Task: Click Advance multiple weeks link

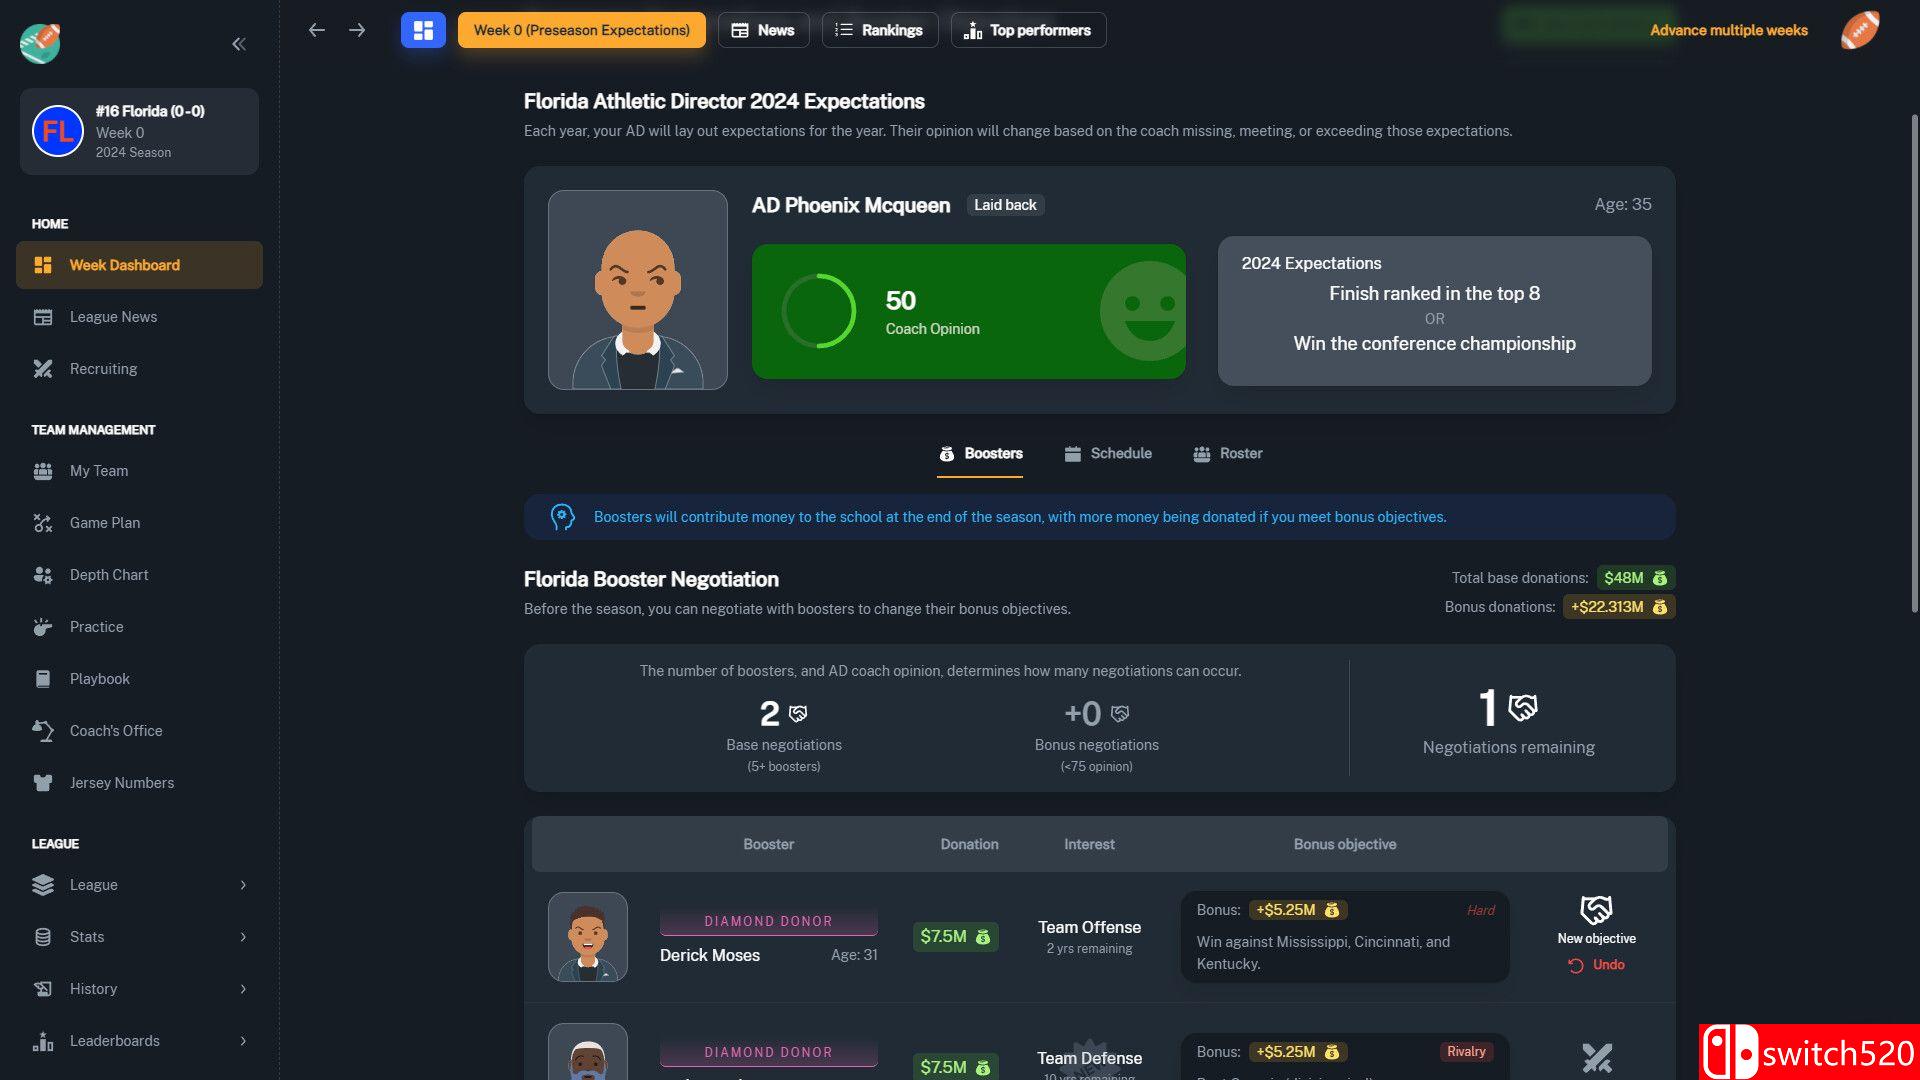Action: click(x=1728, y=30)
